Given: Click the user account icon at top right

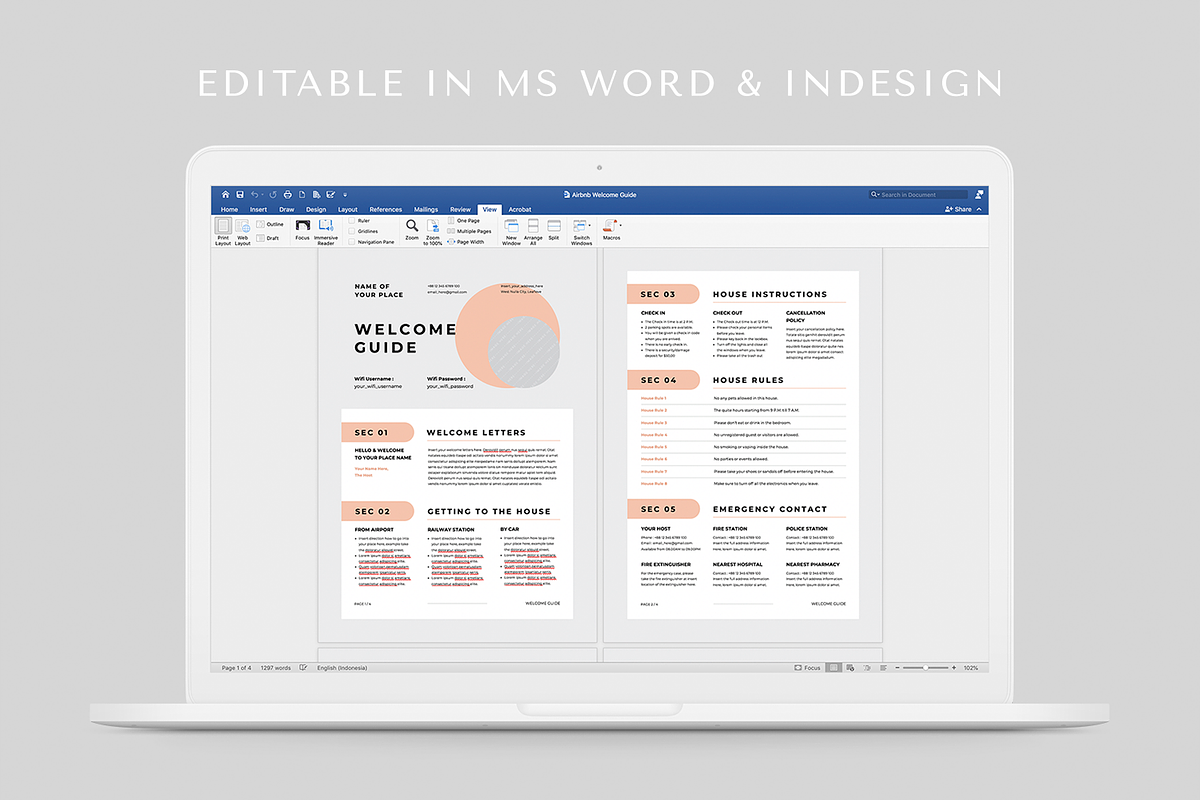Looking at the screenshot, I should 979,194.
